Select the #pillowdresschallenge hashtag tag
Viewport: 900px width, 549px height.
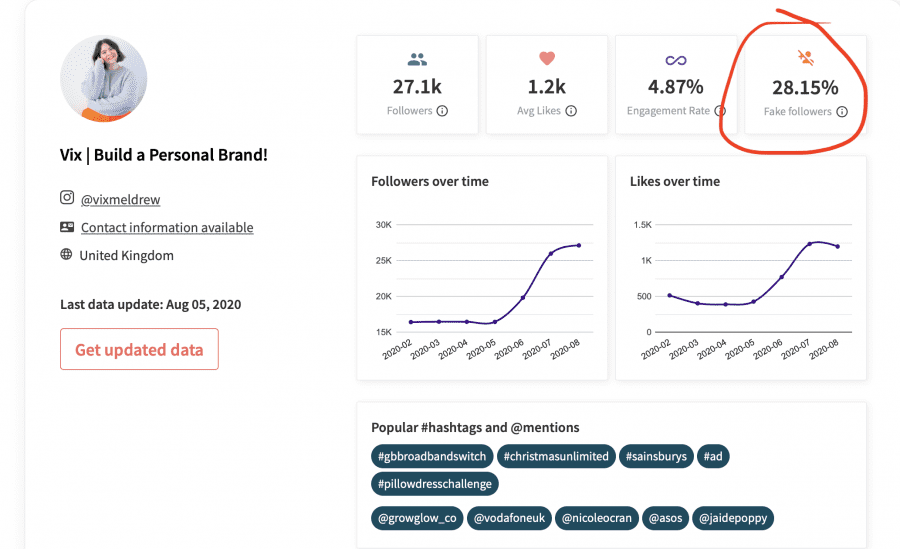(435, 484)
